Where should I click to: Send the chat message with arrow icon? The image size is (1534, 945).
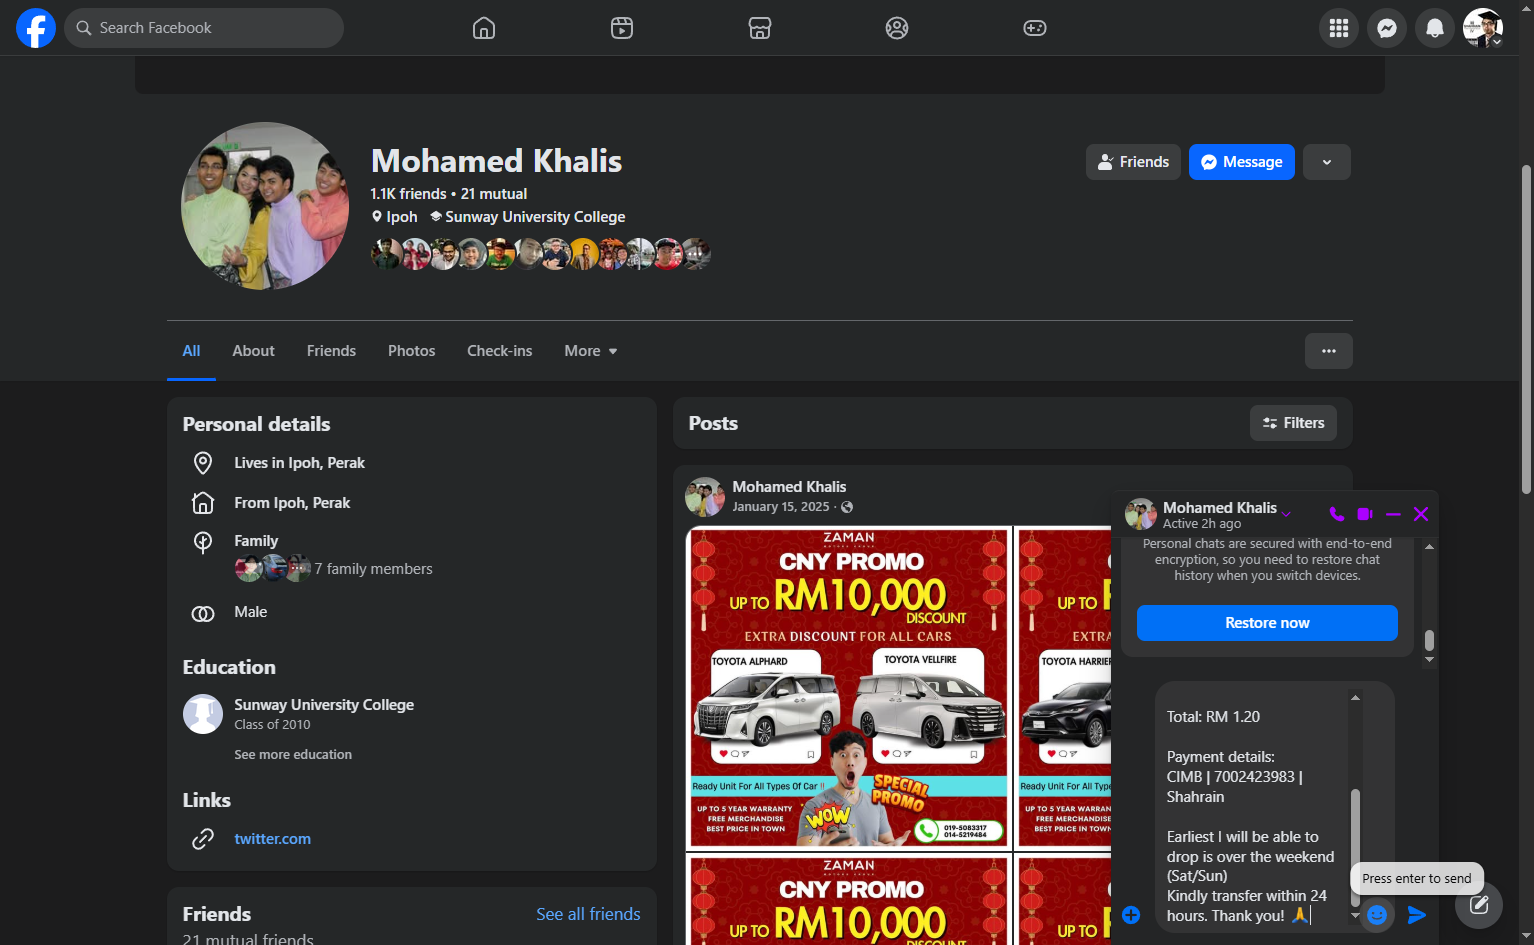(1417, 914)
